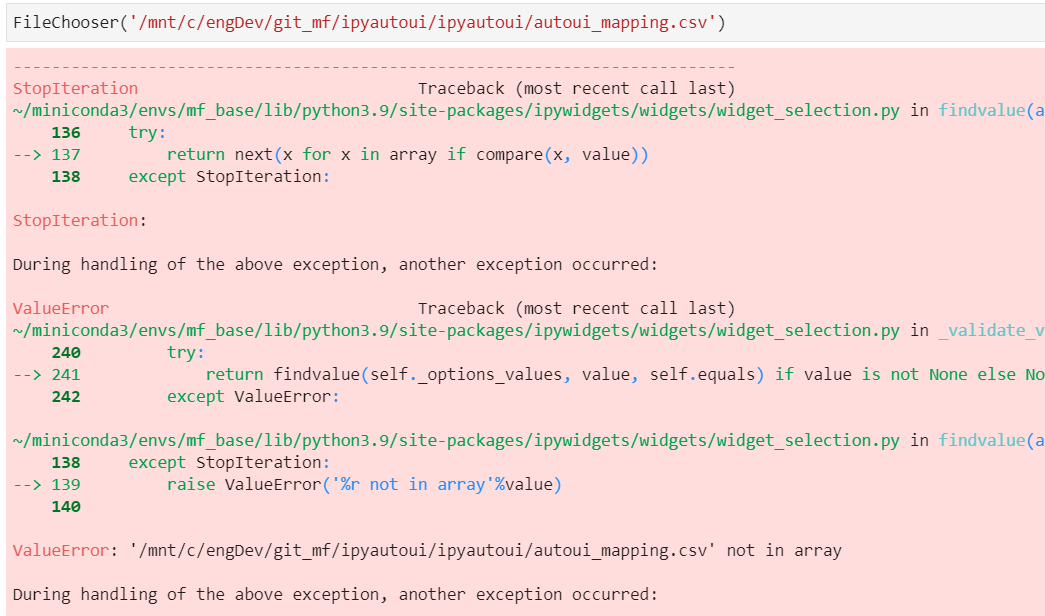Click the 'ValueError' traceback heading
The height and width of the screenshot is (616, 1045).
tap(61, 309)
